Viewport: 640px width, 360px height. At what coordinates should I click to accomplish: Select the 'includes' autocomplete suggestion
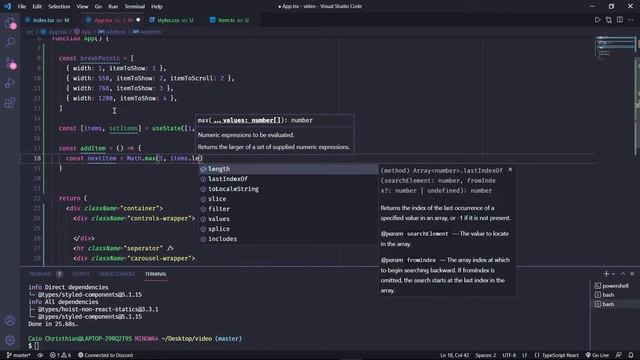288,239
